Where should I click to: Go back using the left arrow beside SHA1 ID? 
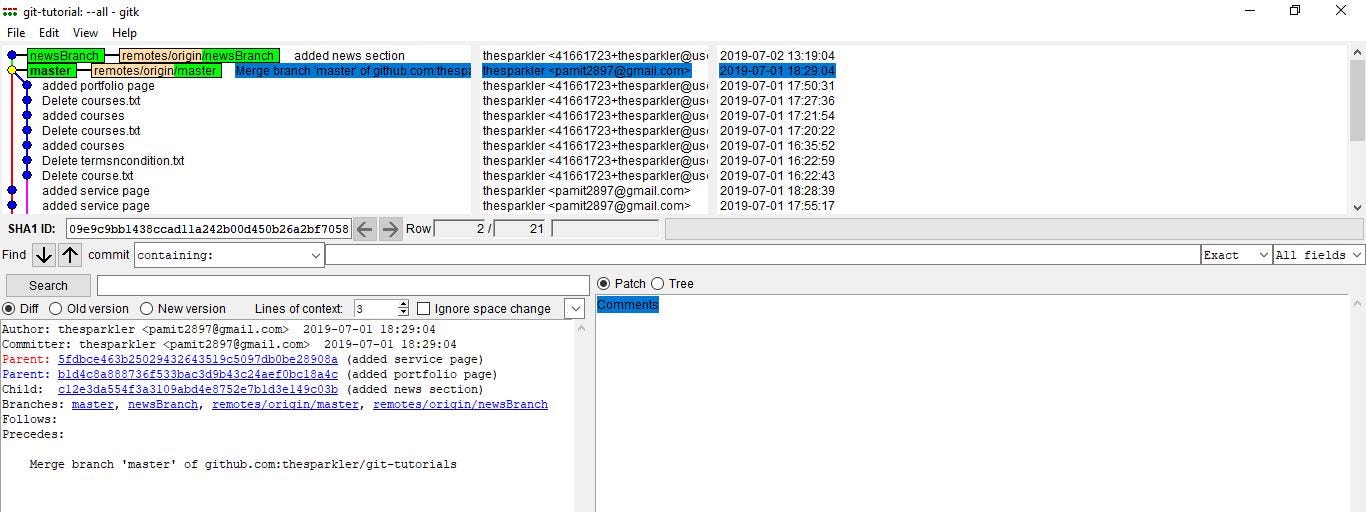point(365,229)
